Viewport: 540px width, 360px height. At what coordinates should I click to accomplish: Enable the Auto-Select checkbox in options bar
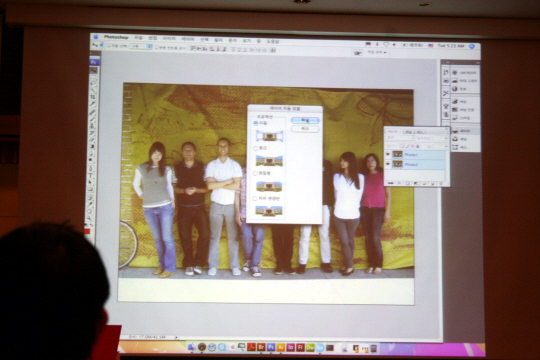(109, 45)
